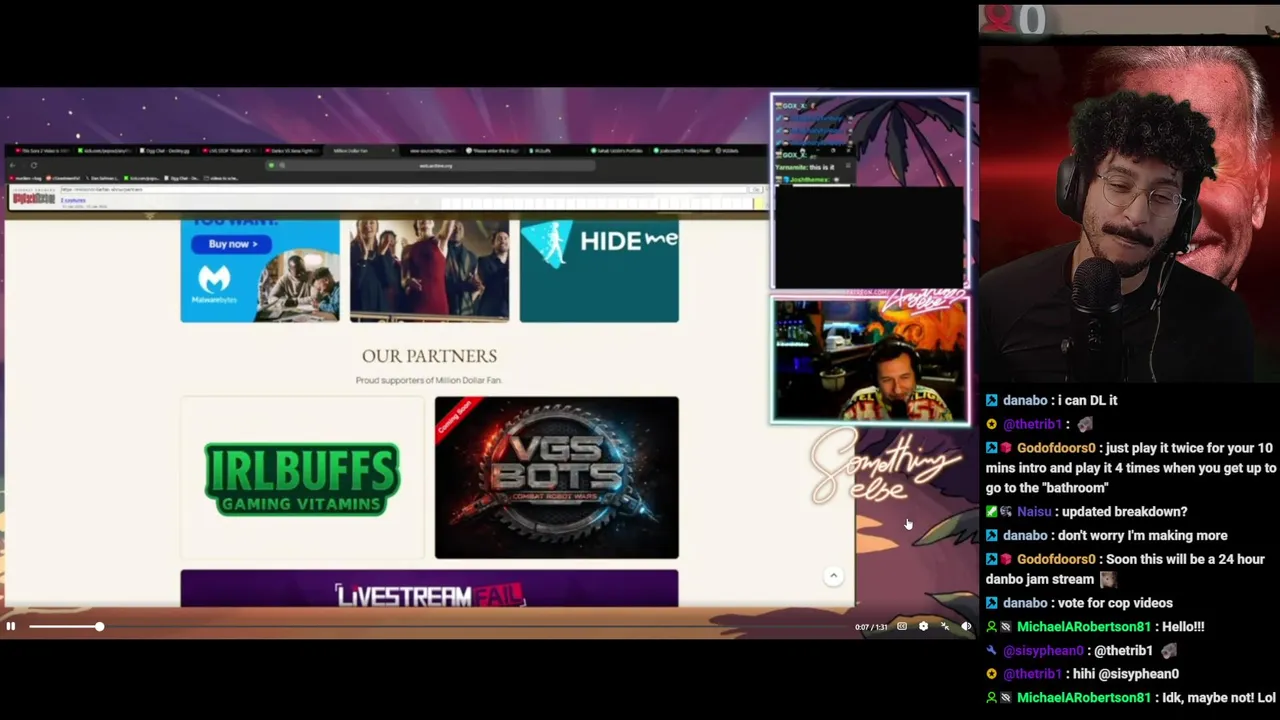Click chat message 'vote for cop videos'

[1115, 603]
